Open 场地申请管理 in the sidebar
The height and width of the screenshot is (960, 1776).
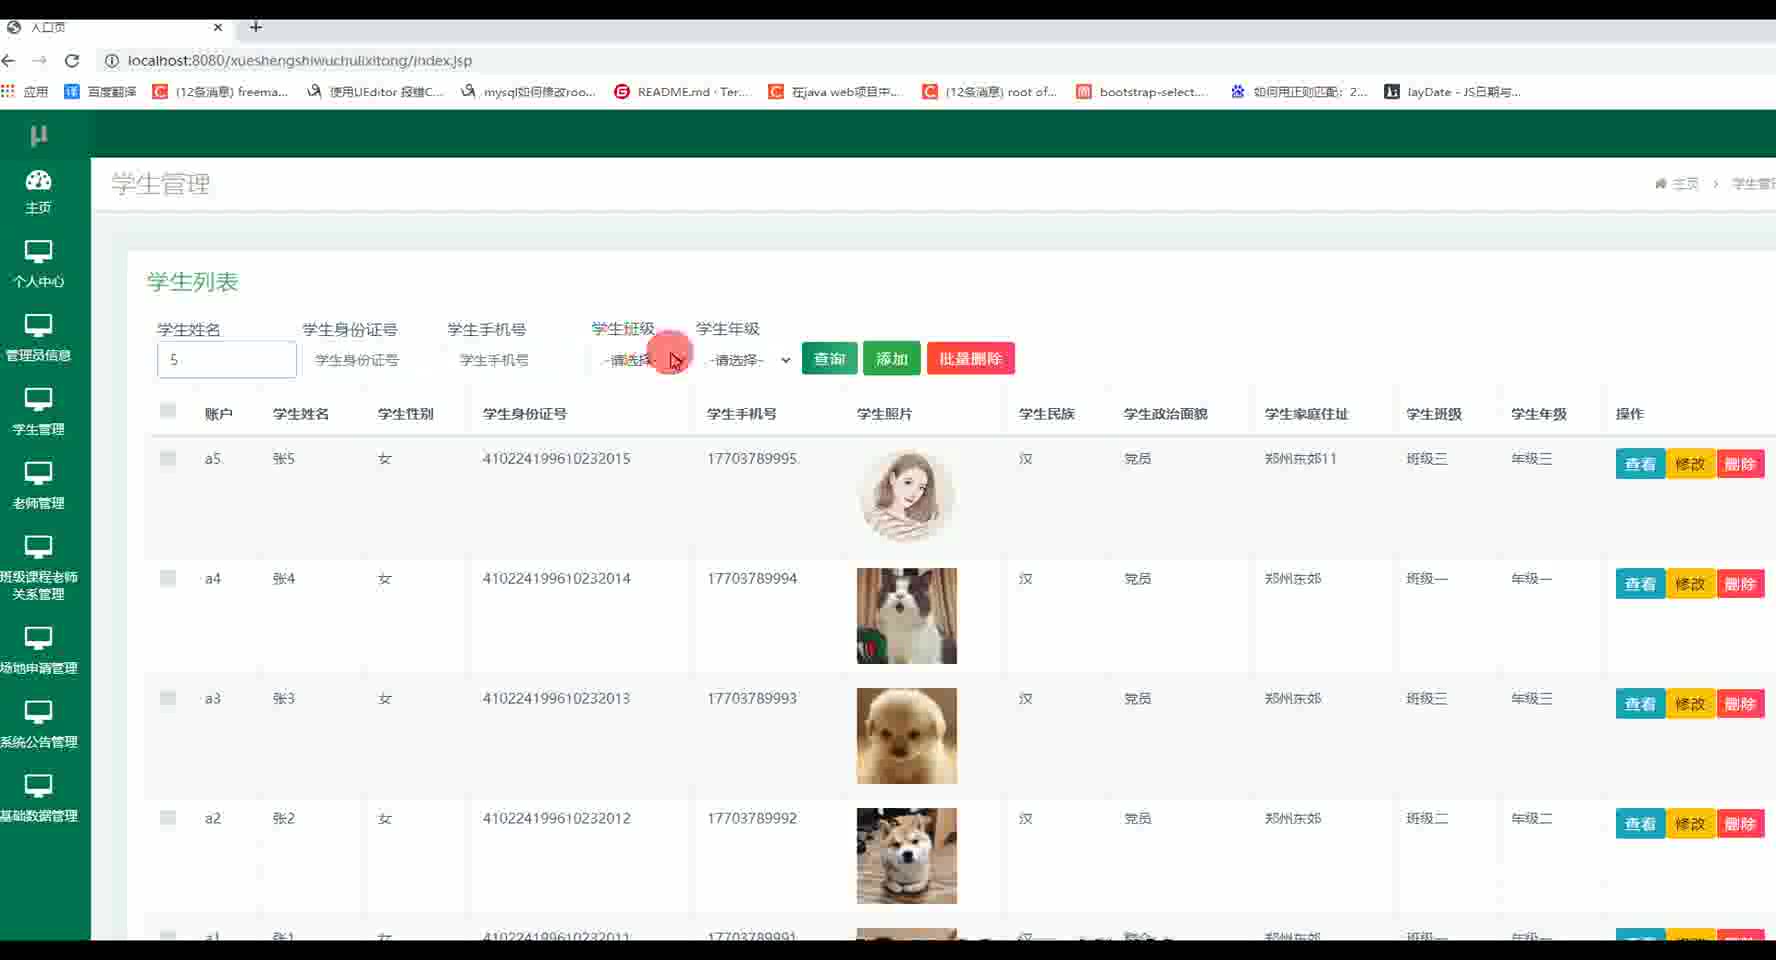(x=38, y=651)
